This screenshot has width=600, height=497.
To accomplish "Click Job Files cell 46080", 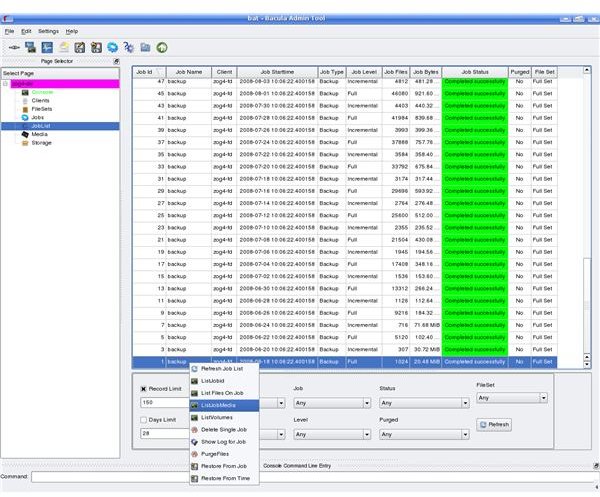I will tap(396, 94).
